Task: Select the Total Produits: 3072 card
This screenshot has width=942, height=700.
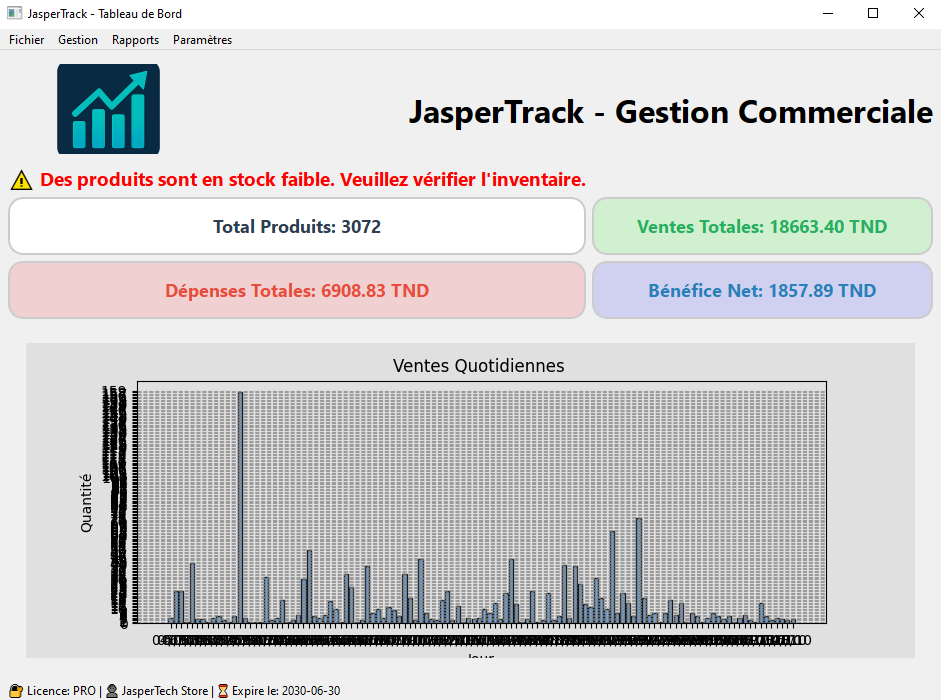Action: coord(297,227)
